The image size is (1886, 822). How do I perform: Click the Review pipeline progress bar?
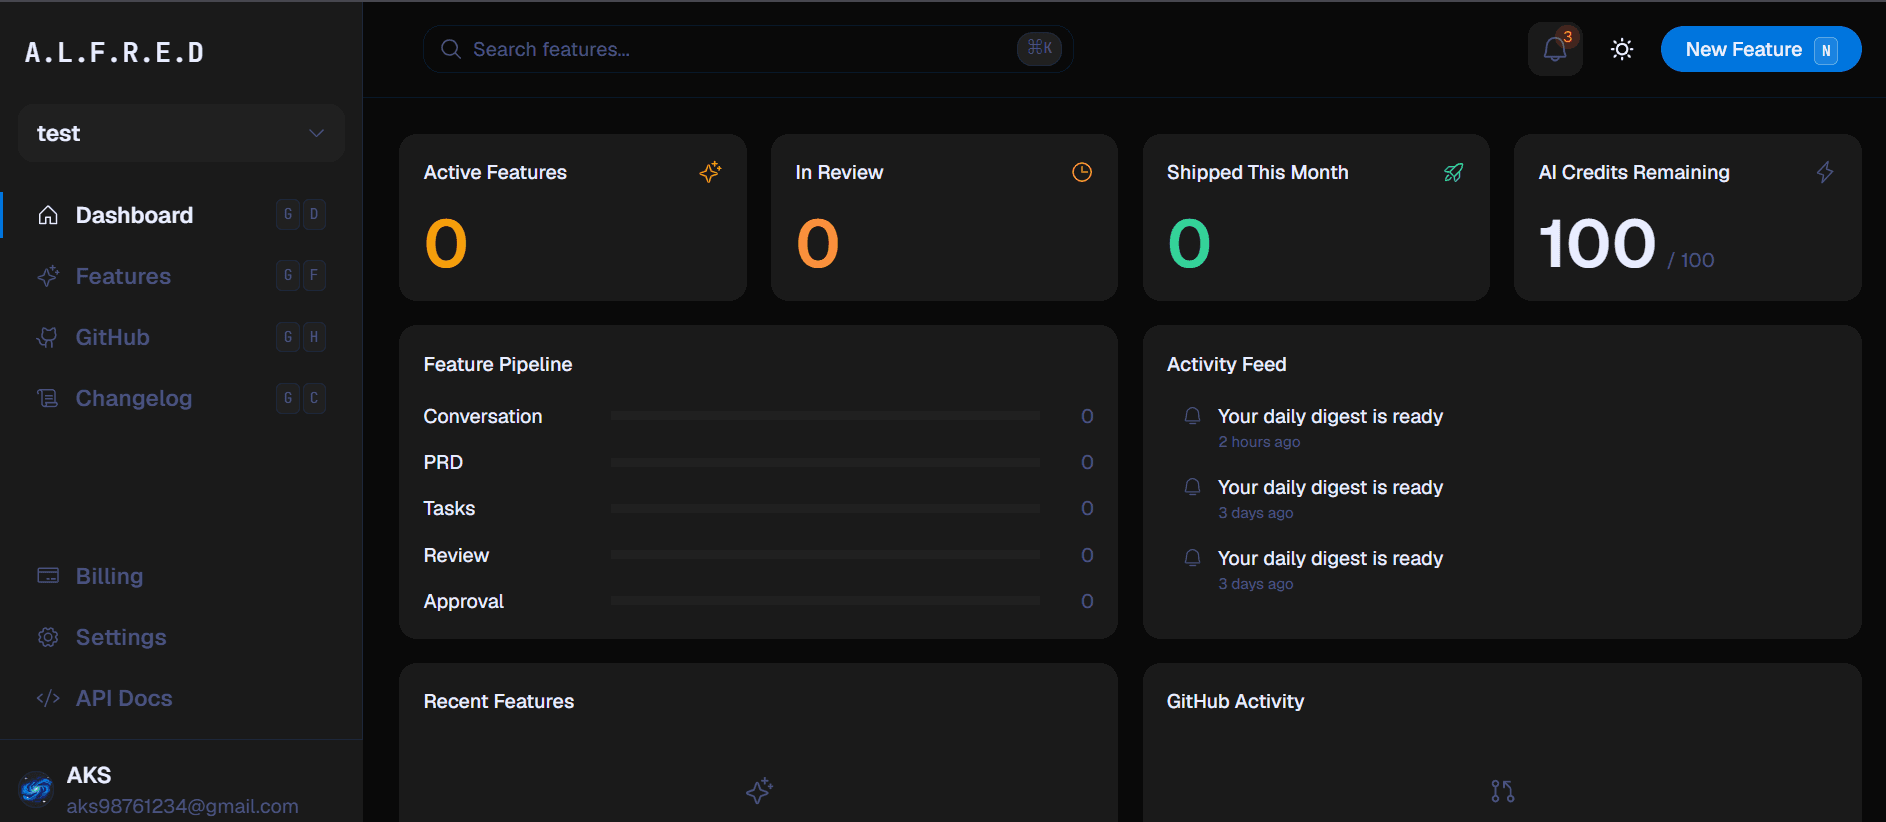coord(825,555)
